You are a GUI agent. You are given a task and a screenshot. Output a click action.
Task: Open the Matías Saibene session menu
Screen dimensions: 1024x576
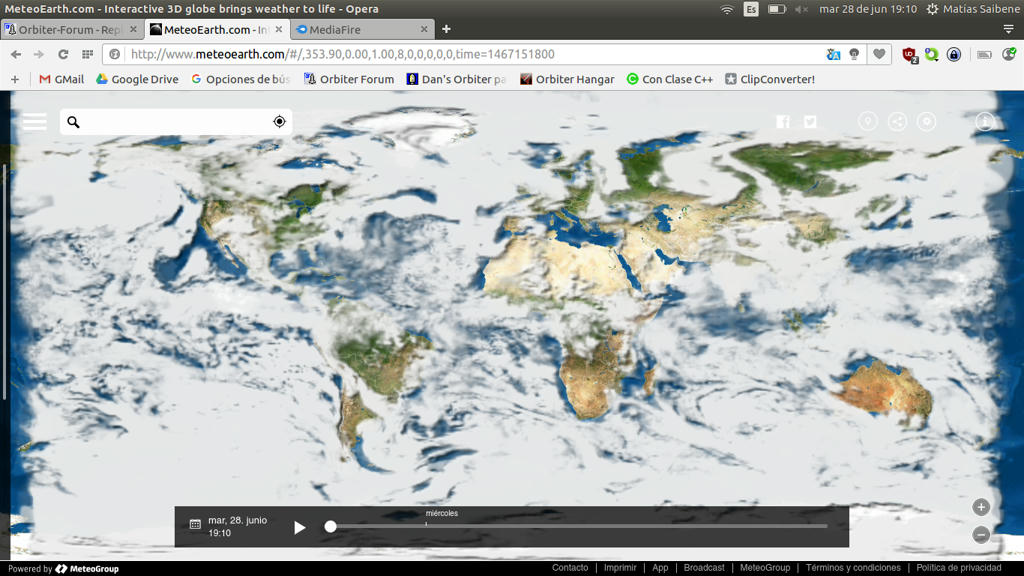click(x=973, y=9)
